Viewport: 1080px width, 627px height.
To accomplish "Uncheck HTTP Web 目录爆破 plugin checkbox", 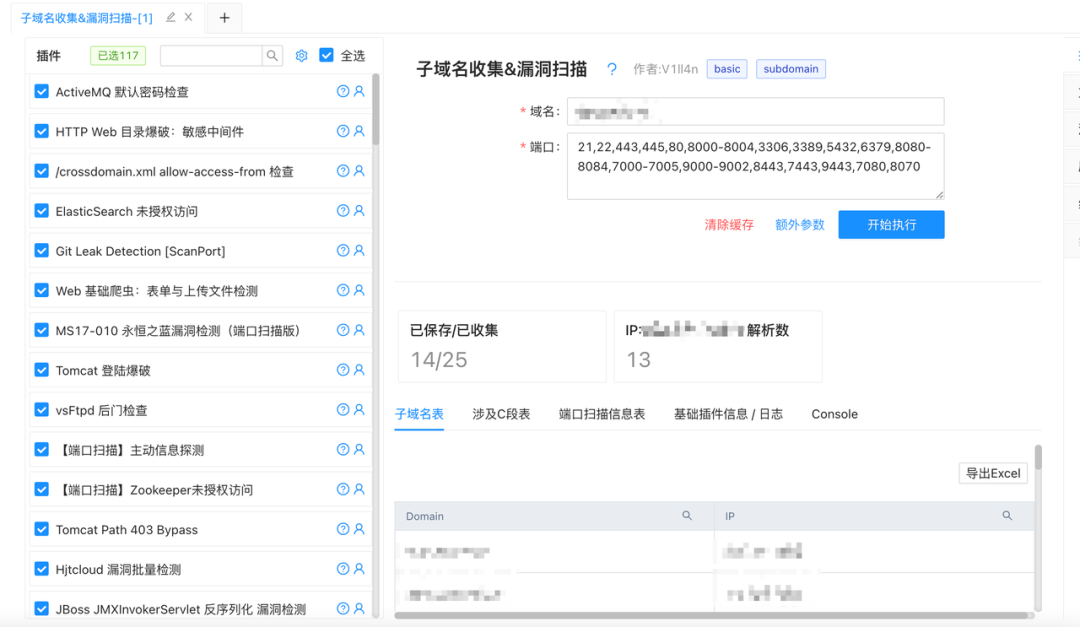I will point(41,131).
